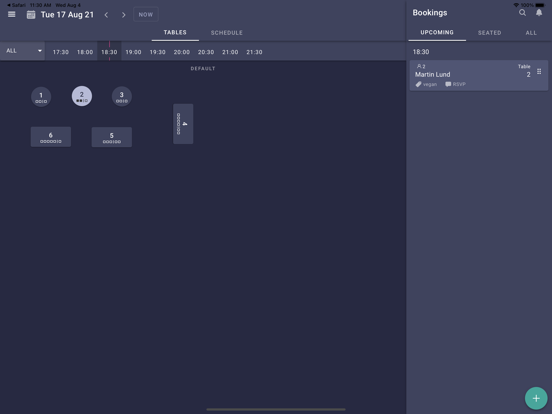Return to Safari via back link
The image size is (552, 414).
[16, 5]
